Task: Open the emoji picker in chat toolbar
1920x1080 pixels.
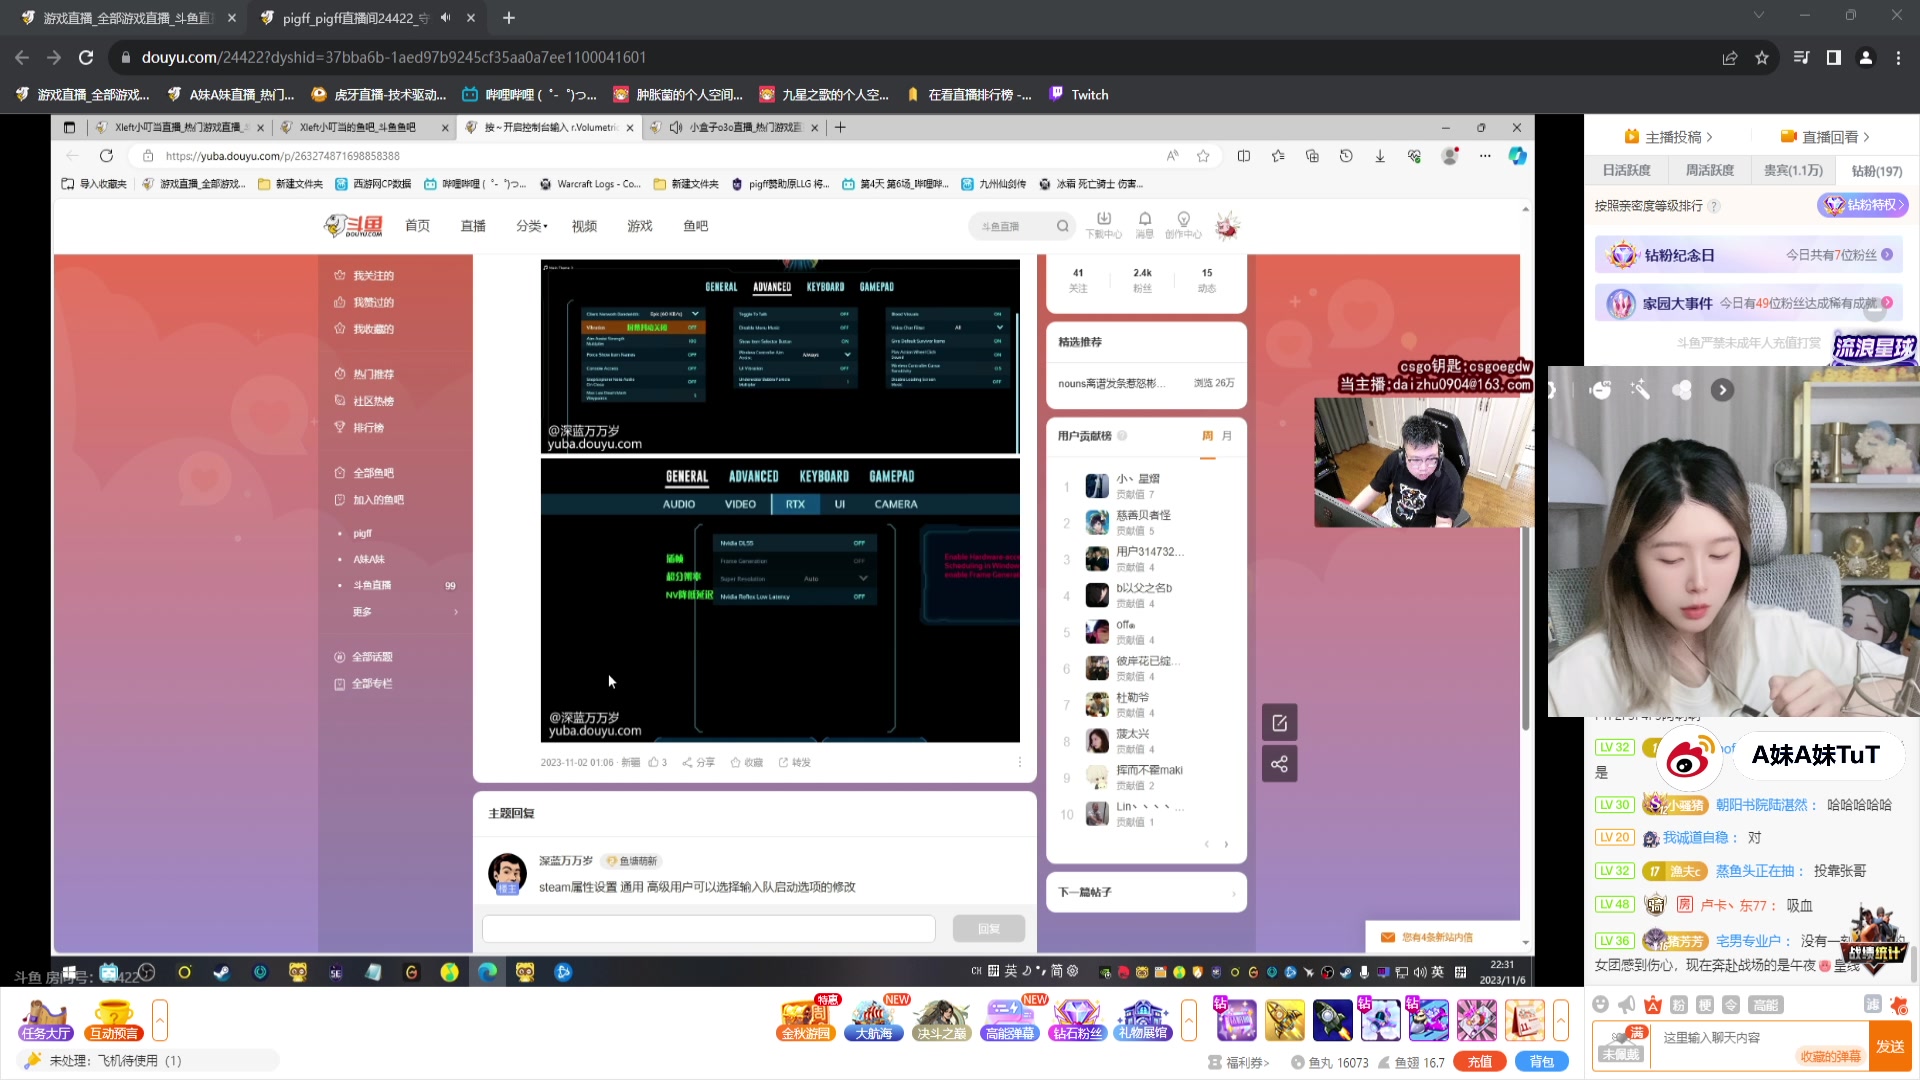Action: tap(1600, 1005)
